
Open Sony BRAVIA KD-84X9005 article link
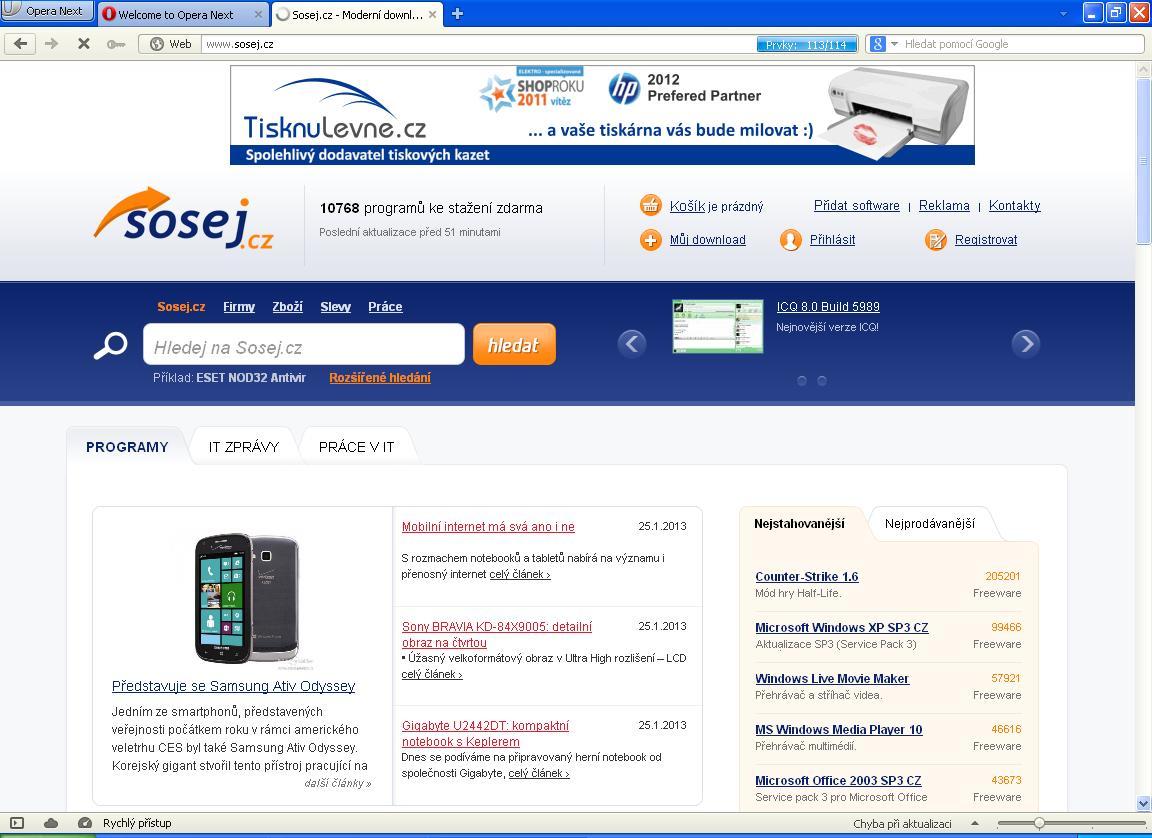(497, 635)
